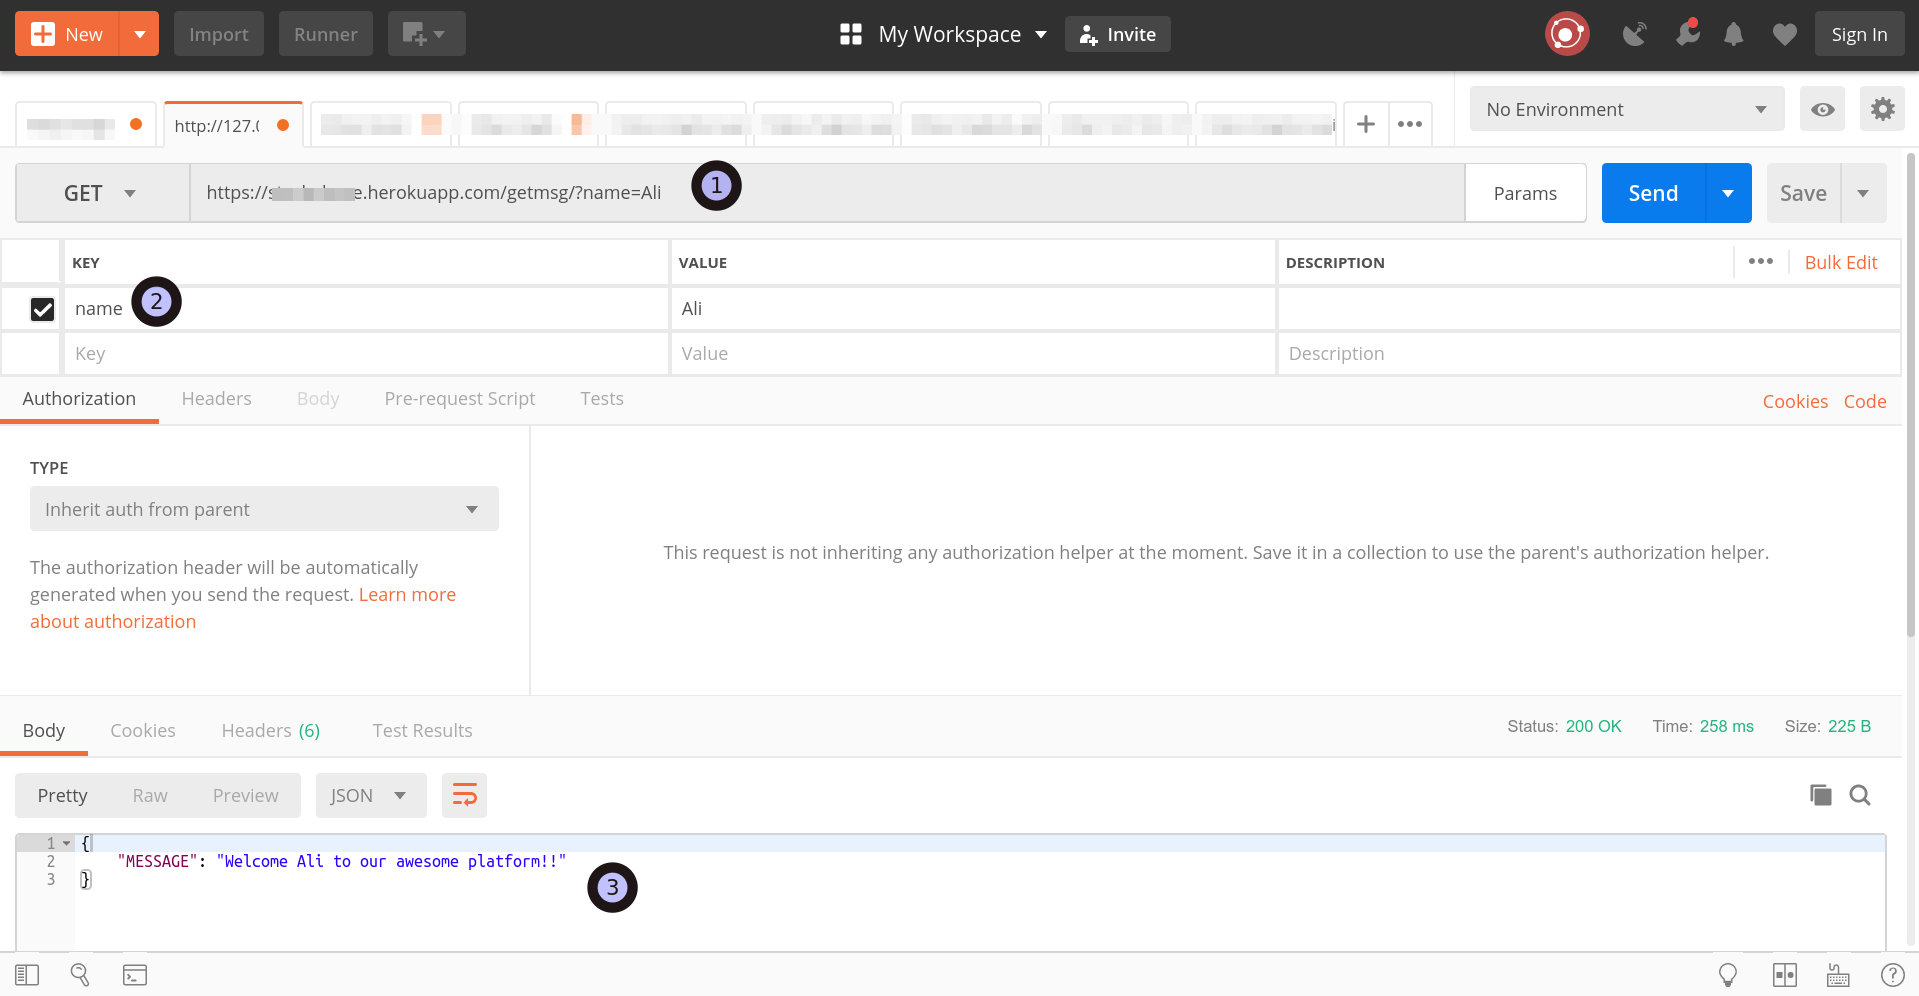Change the Inherit auth from parent type

(263, 509)
